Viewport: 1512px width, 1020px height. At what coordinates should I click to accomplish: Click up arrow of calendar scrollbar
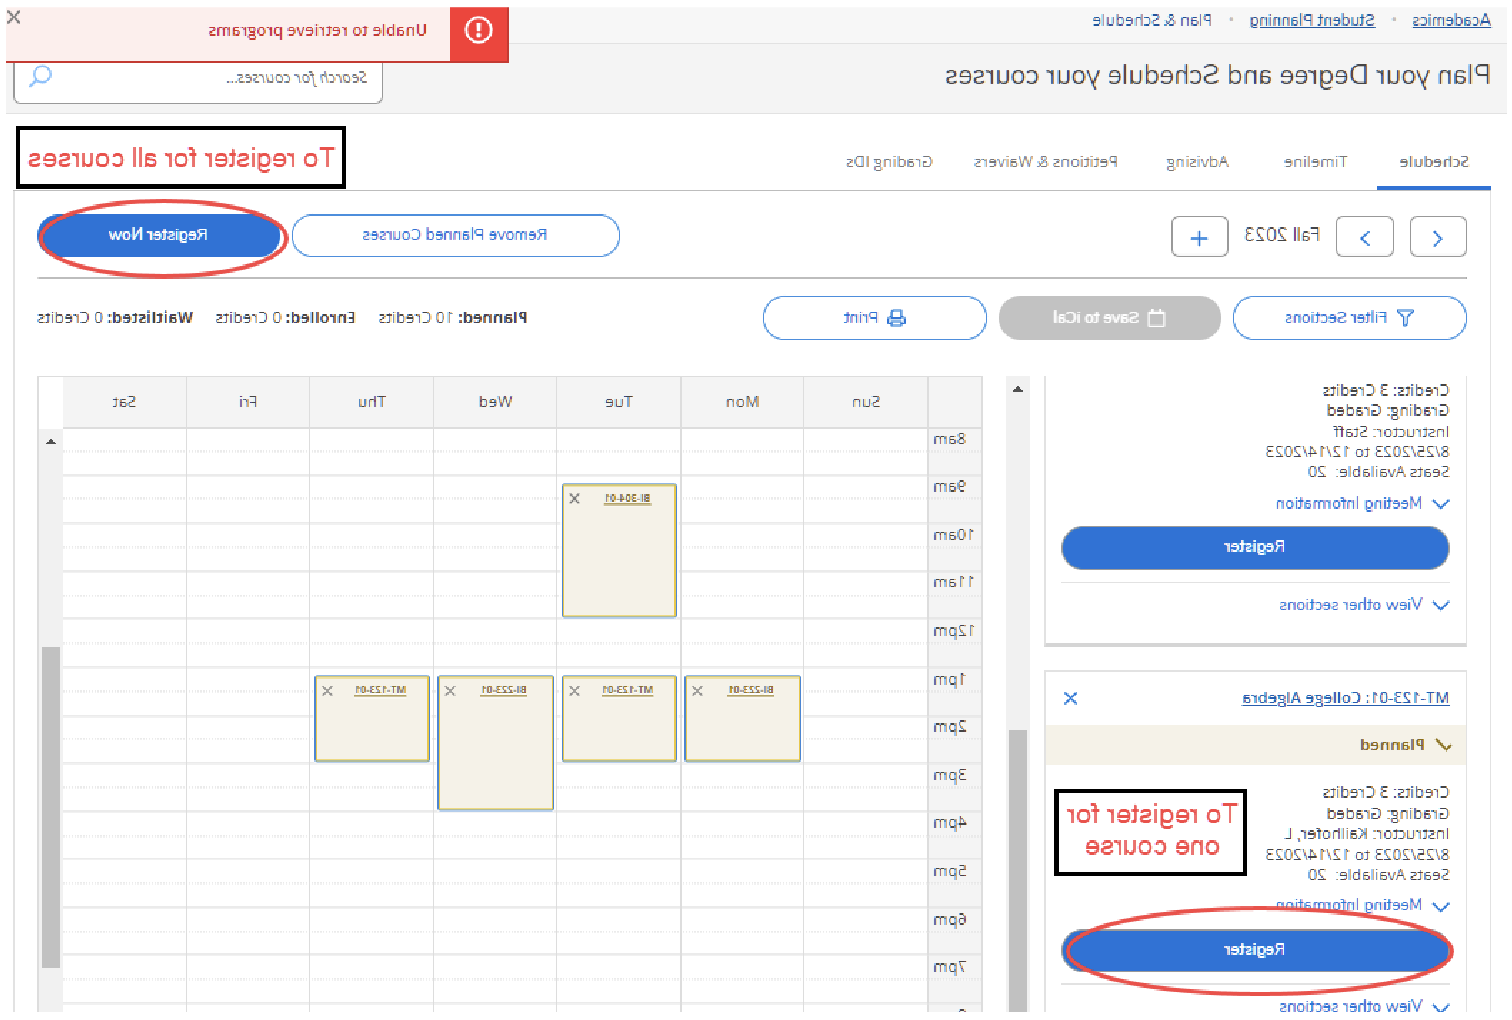(x=51, y=441)
